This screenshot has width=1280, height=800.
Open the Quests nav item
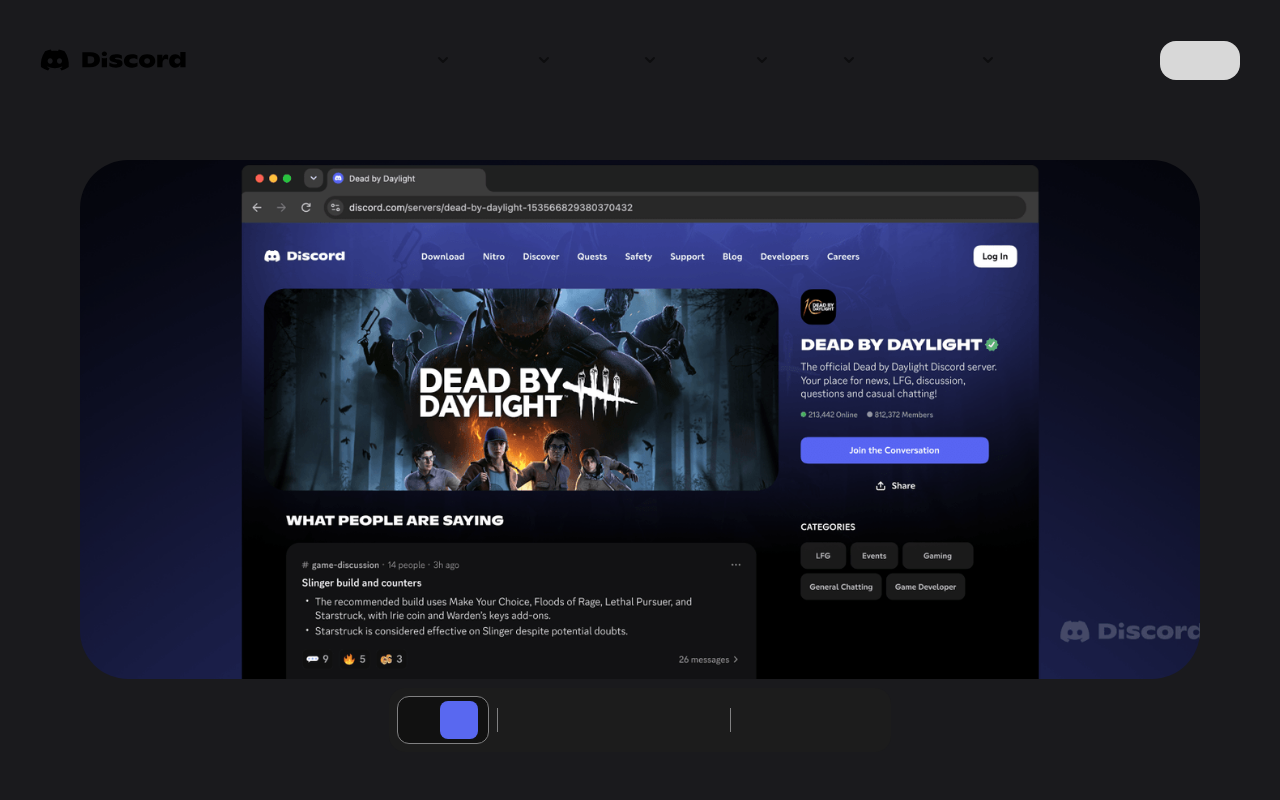(592, 257)
